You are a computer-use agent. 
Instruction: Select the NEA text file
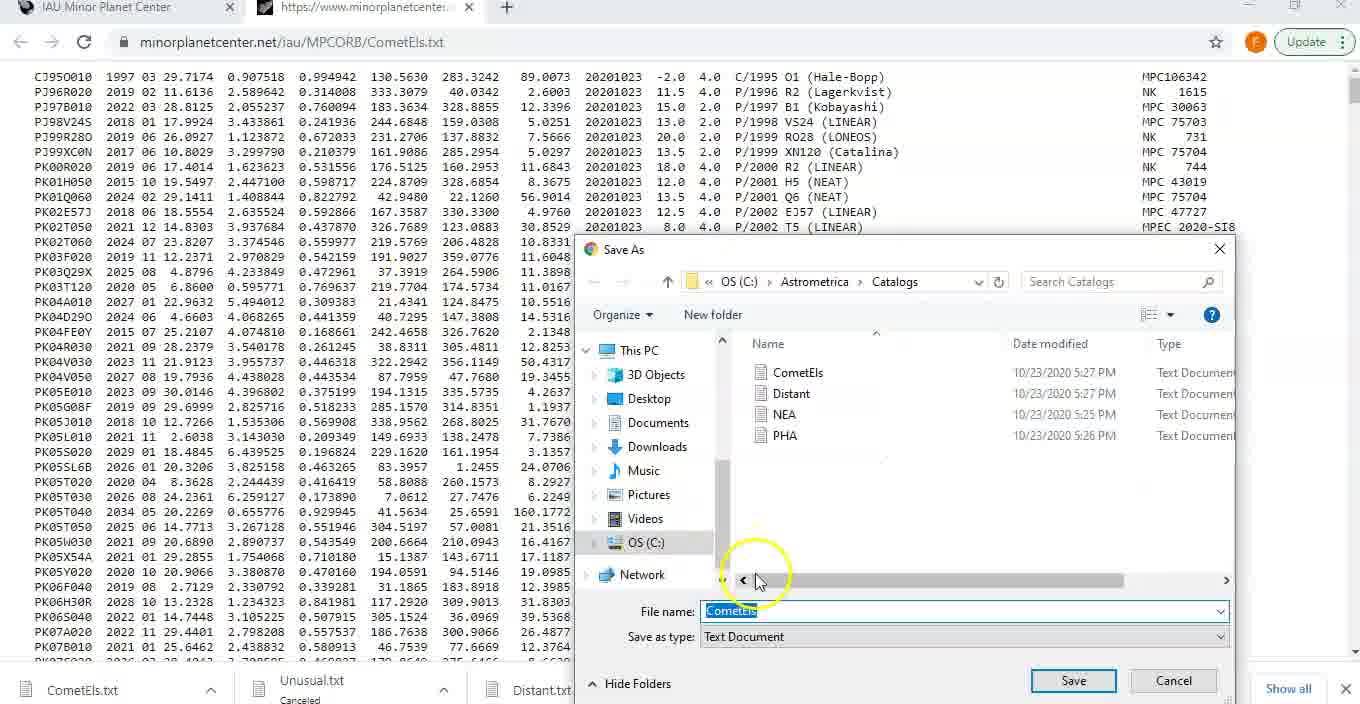784,415
